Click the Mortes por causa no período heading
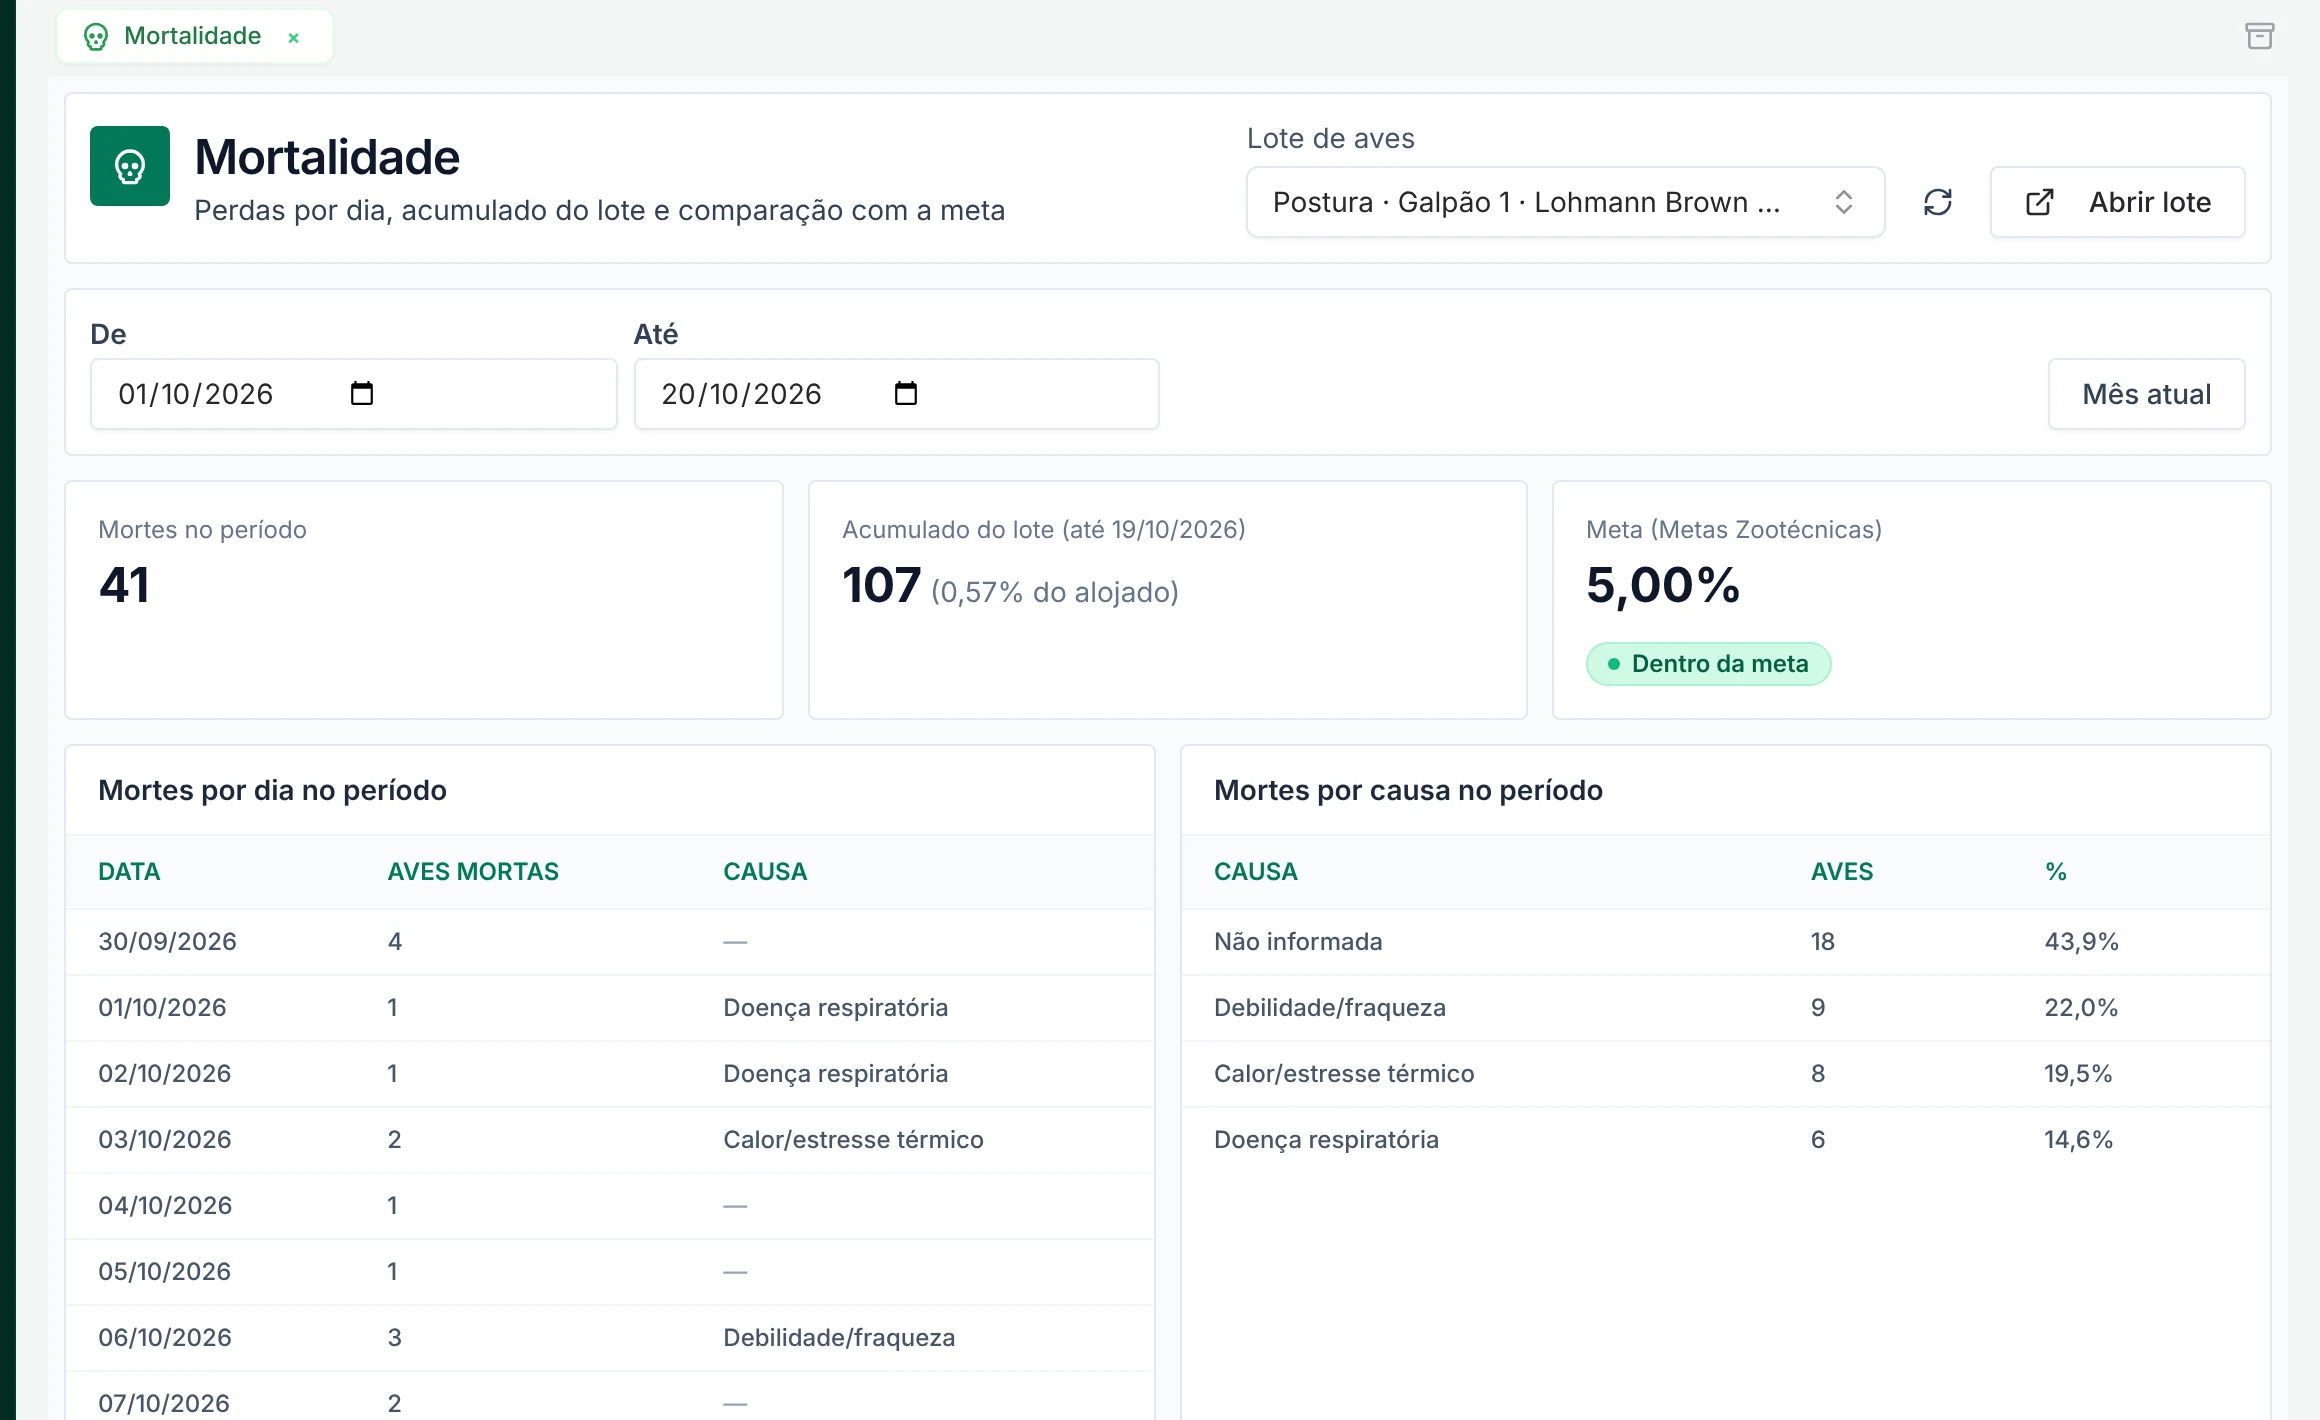The height and width of the screenshot is (1420, 2320). pos(1408,791)
